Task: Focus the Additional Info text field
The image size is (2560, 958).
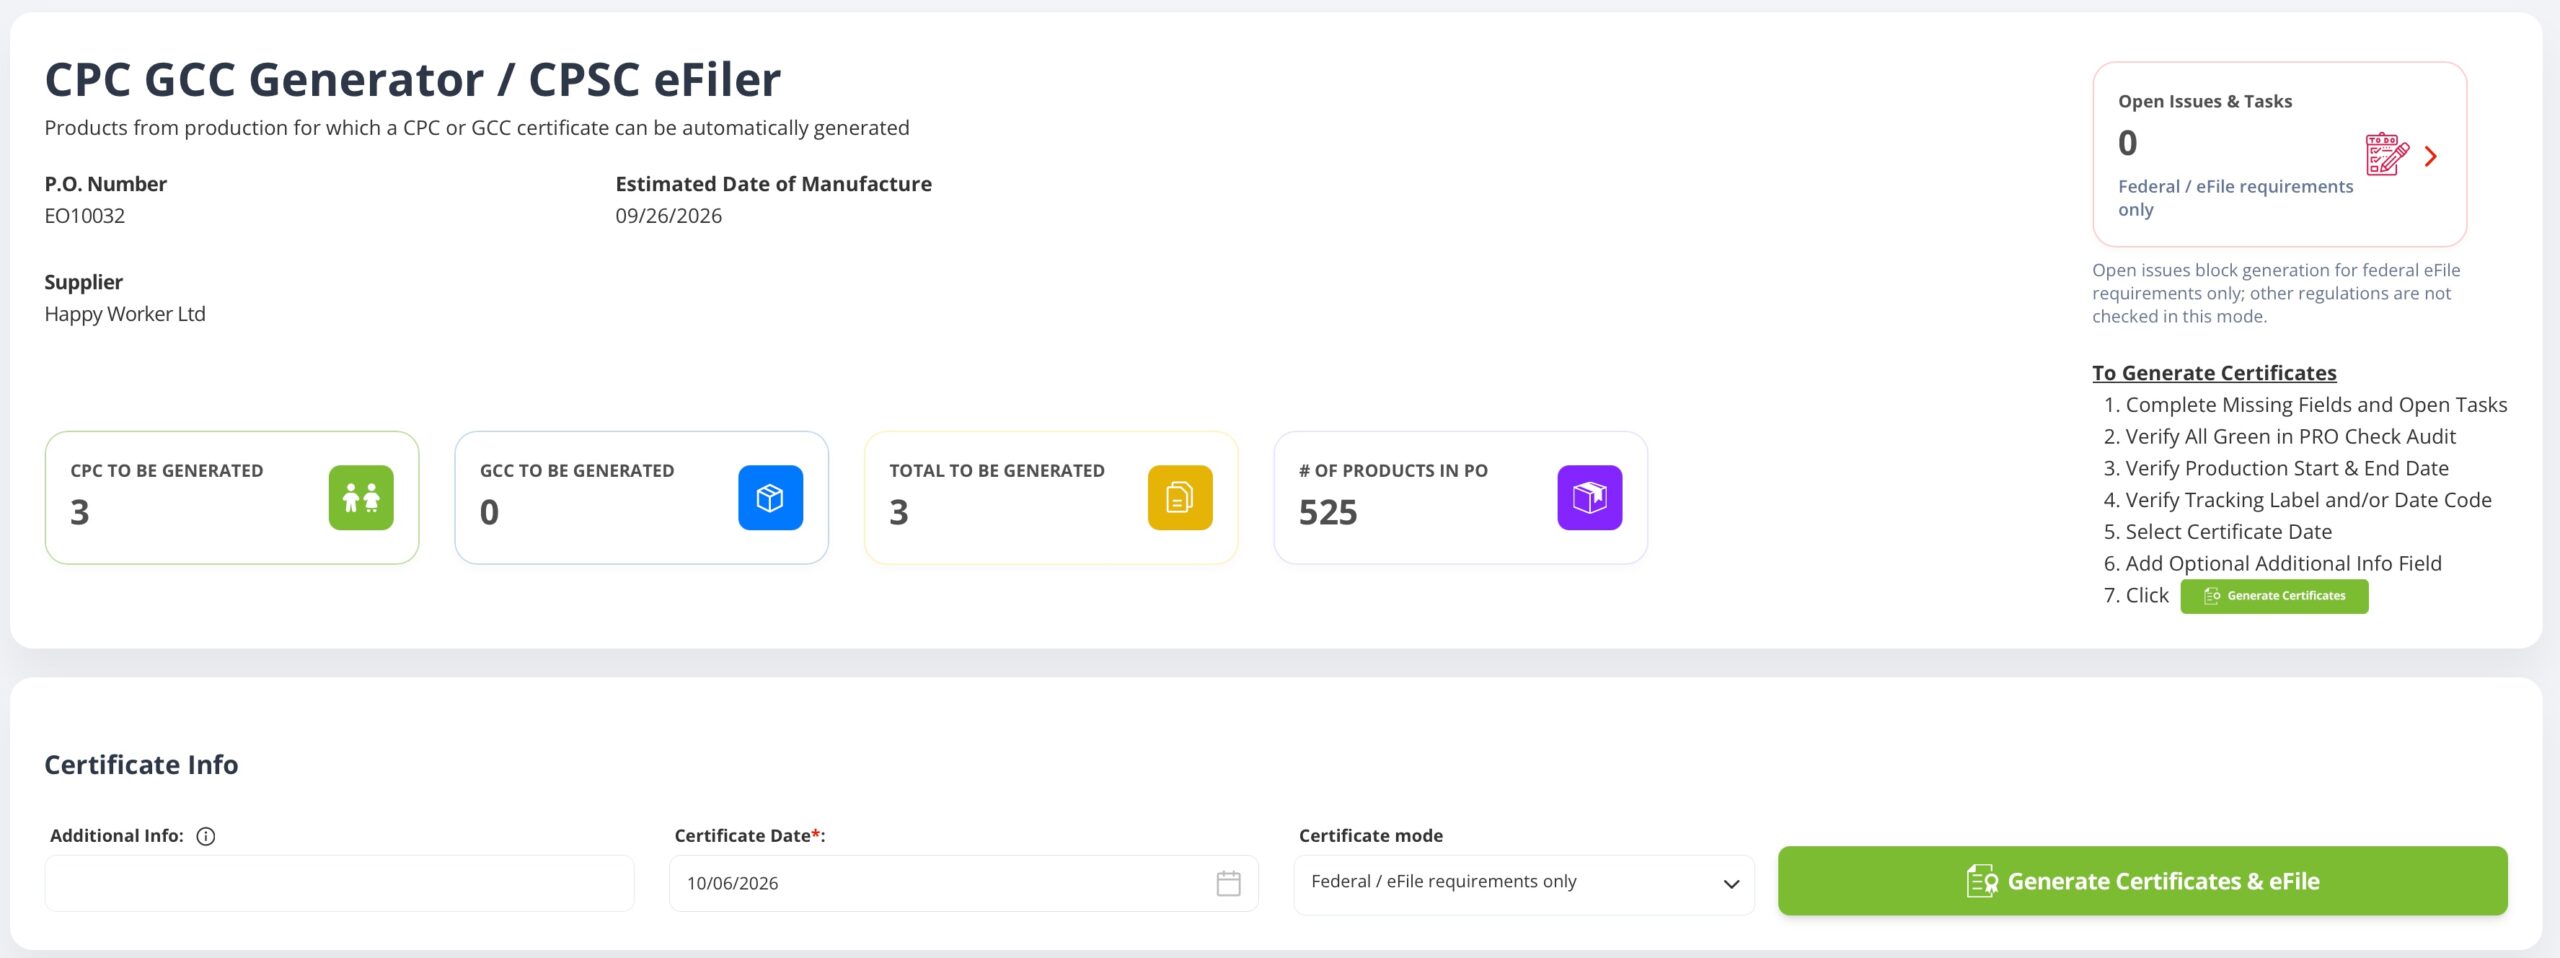Action: (339, 883)
